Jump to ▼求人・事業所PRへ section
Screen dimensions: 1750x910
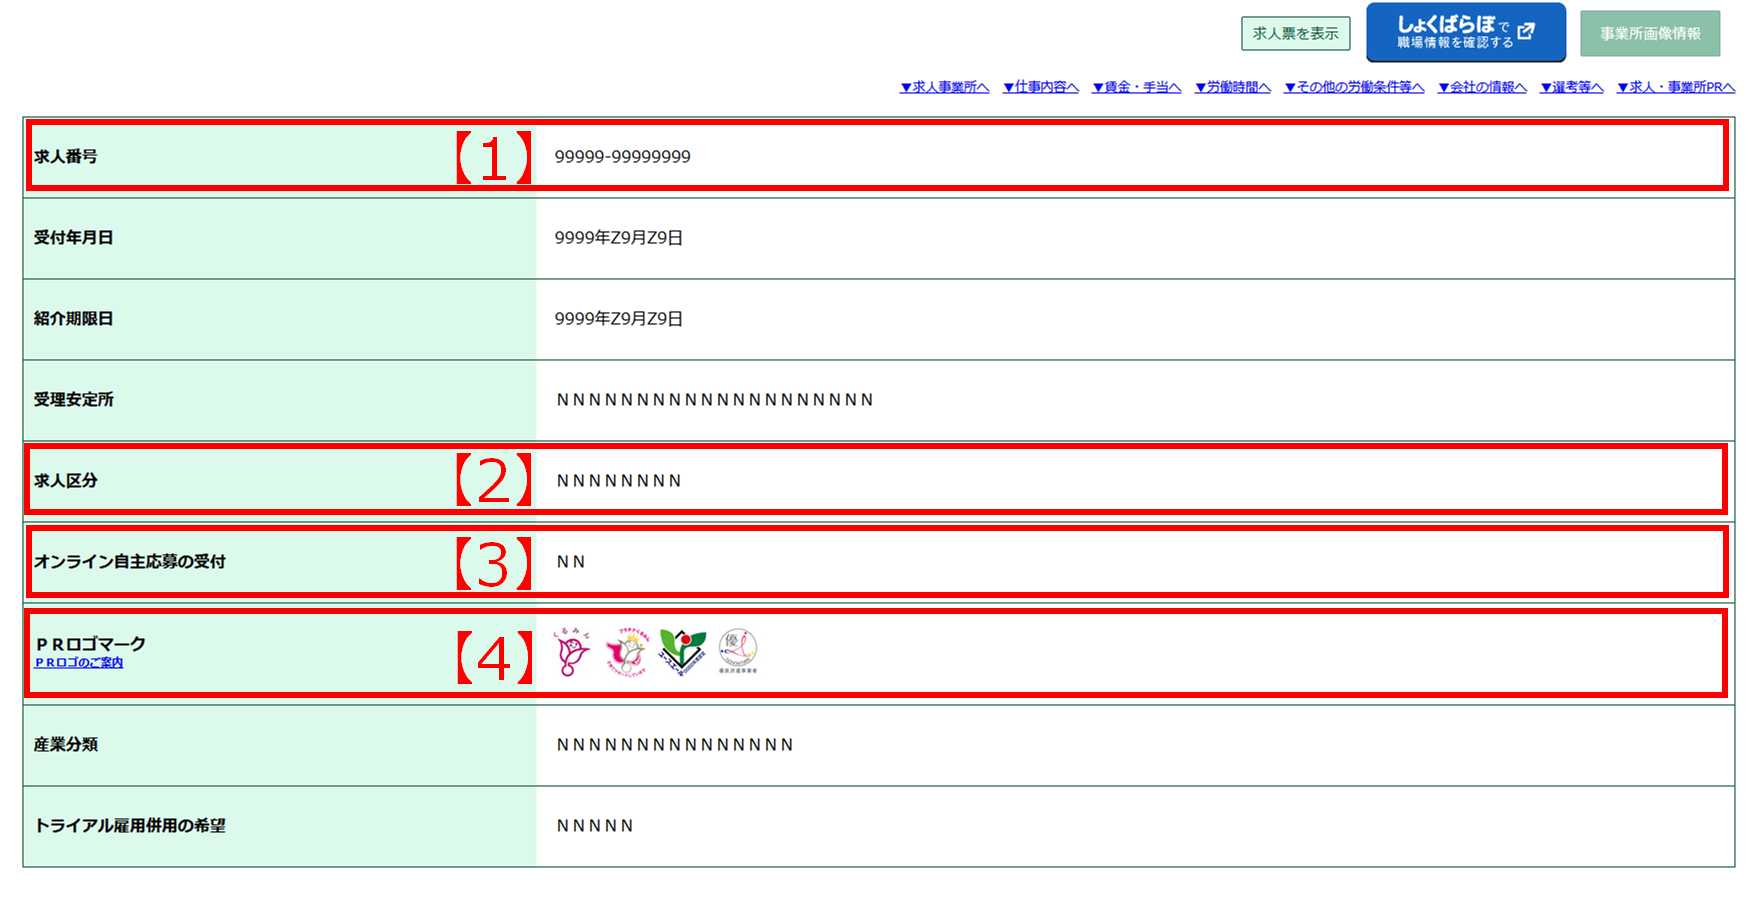pyautogui.click(x=1675, y=87)
